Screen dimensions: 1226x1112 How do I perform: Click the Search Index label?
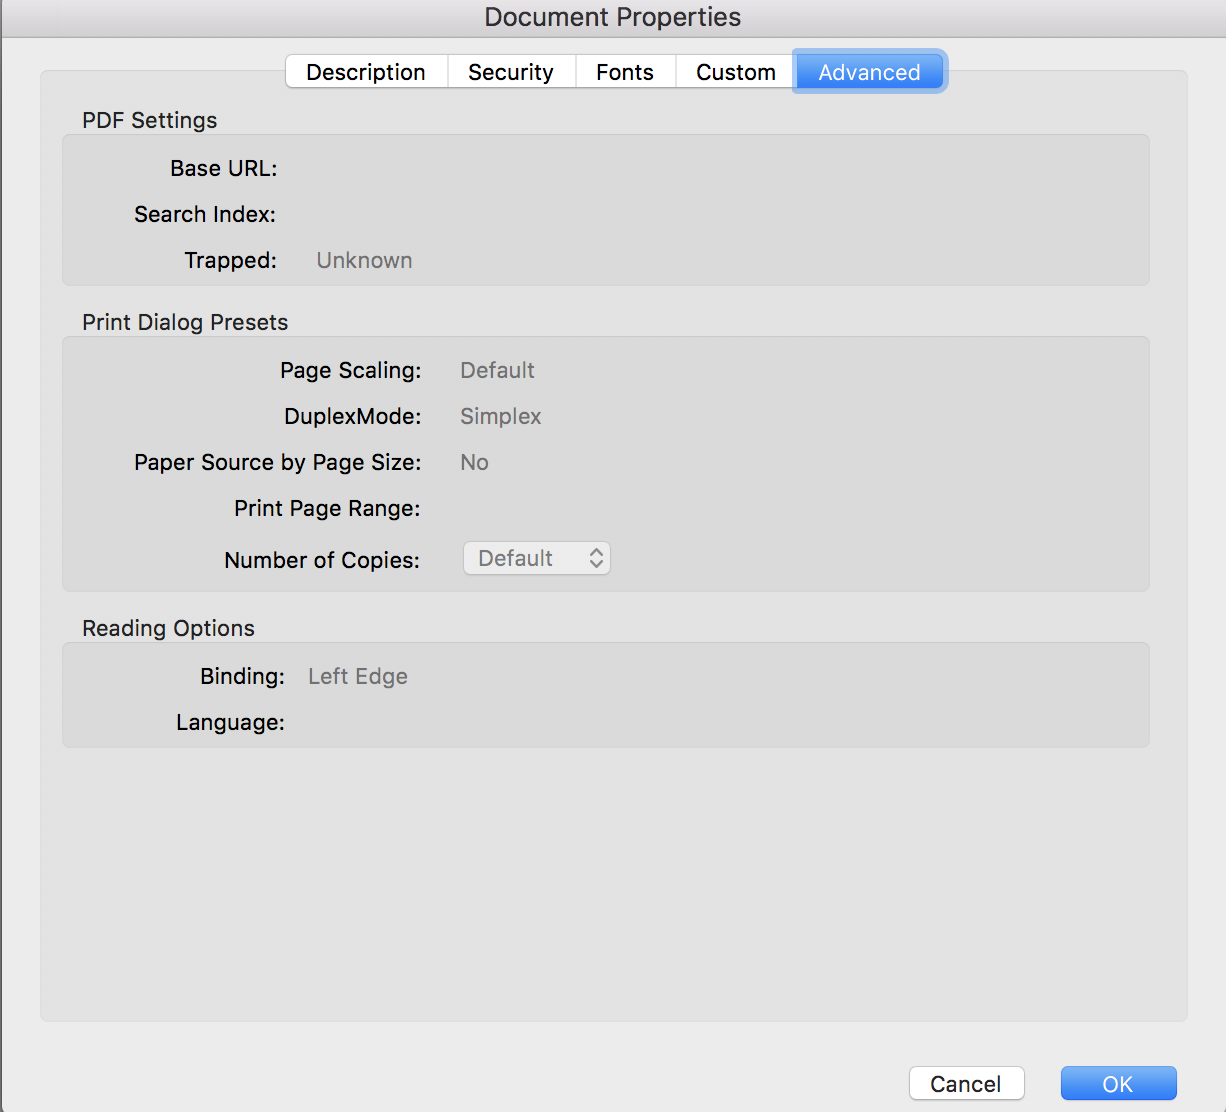click(x=205, y=214)
